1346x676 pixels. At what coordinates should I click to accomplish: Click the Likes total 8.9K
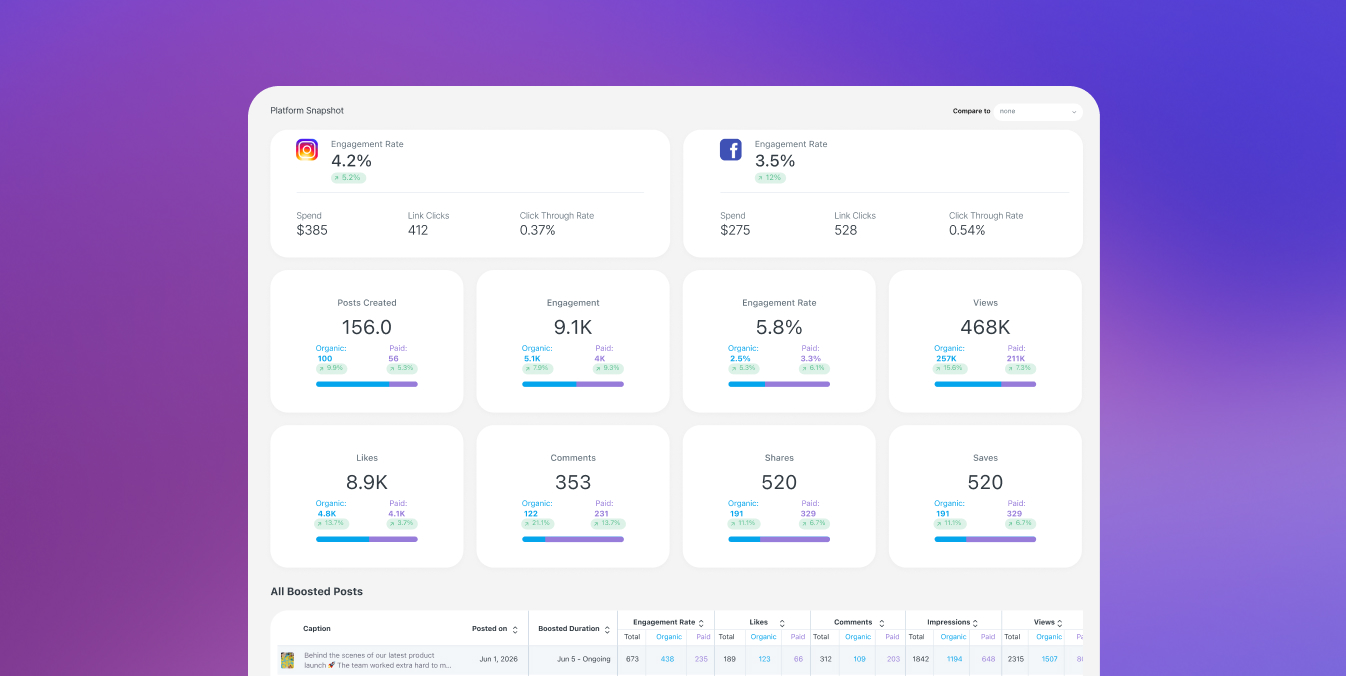(x=367, y=482)
